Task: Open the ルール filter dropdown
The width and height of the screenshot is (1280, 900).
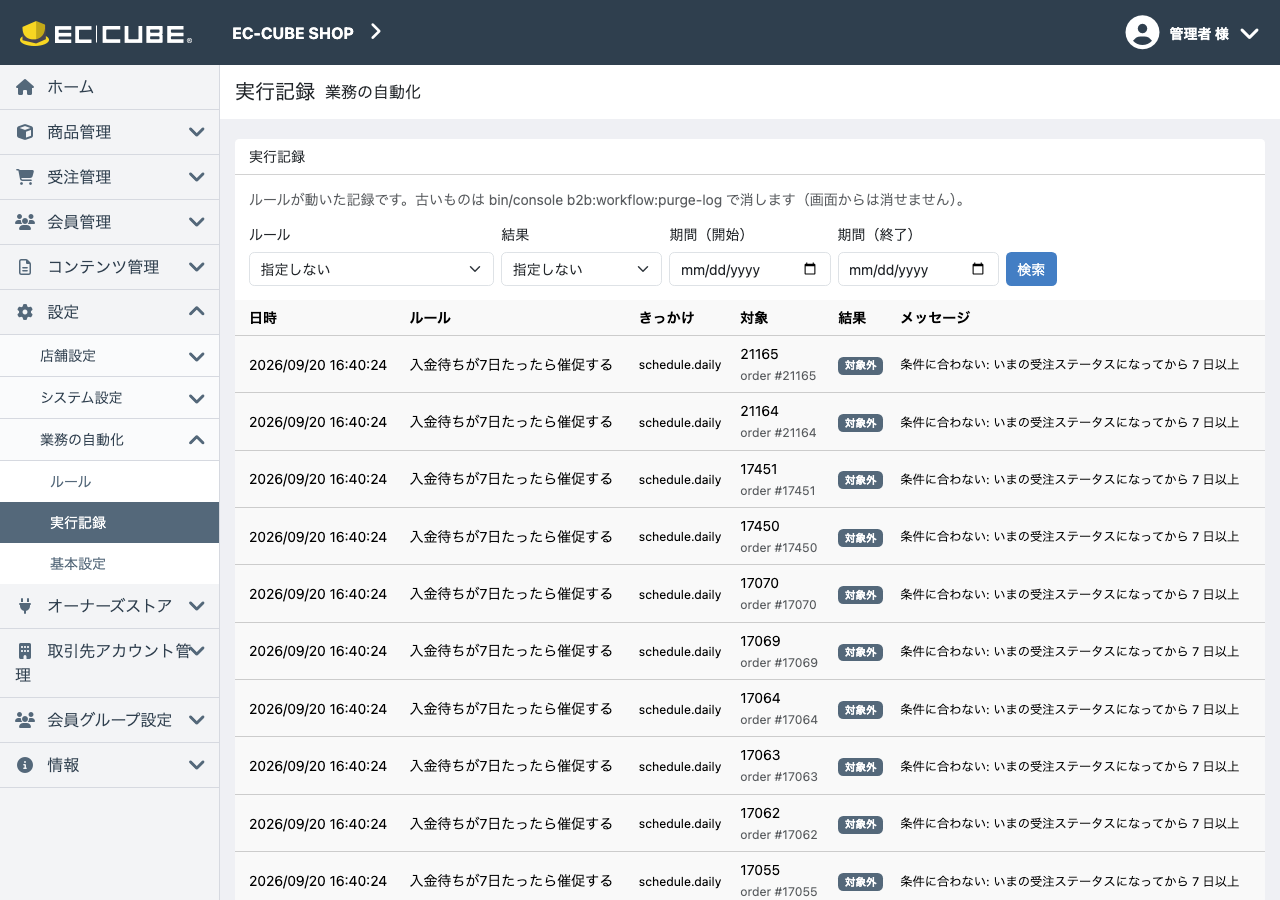Action: 371,269
